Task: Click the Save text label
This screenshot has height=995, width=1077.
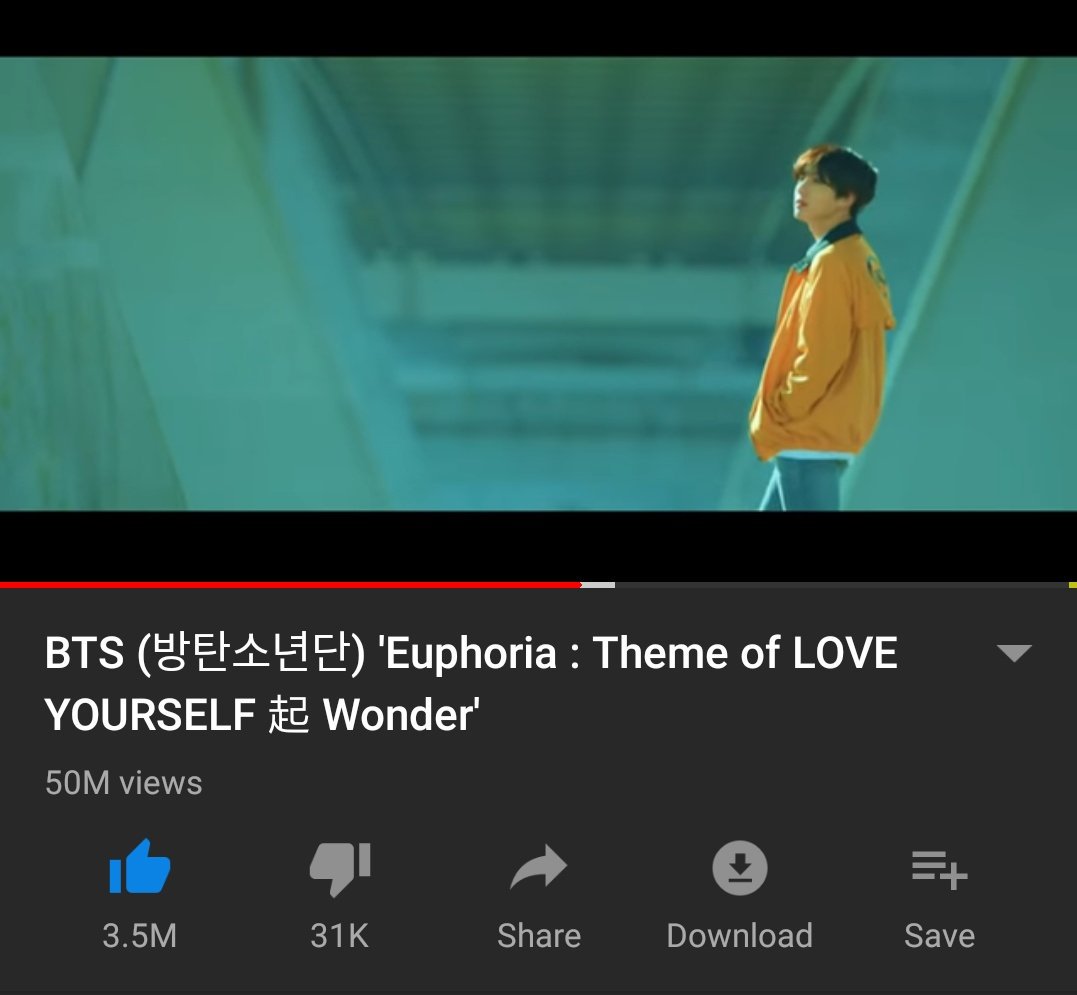Action: coord(940,935)
